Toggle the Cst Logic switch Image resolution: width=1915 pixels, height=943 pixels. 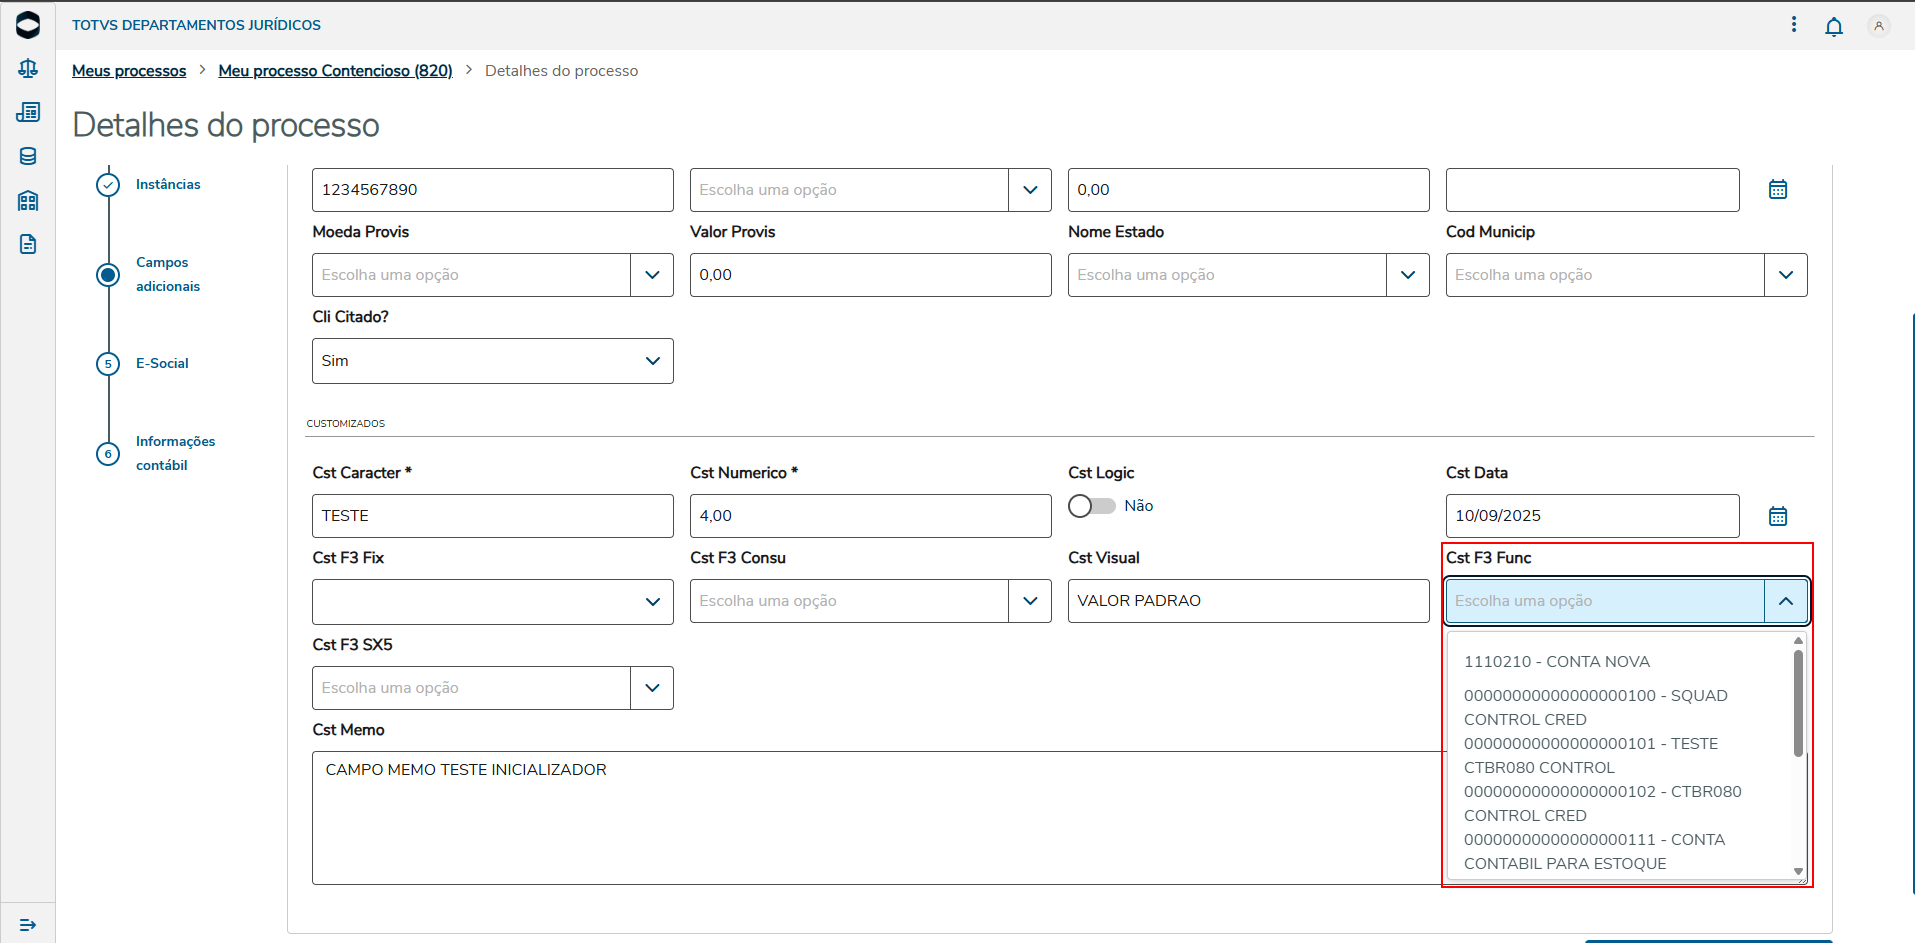click(x=1091, y=506)
